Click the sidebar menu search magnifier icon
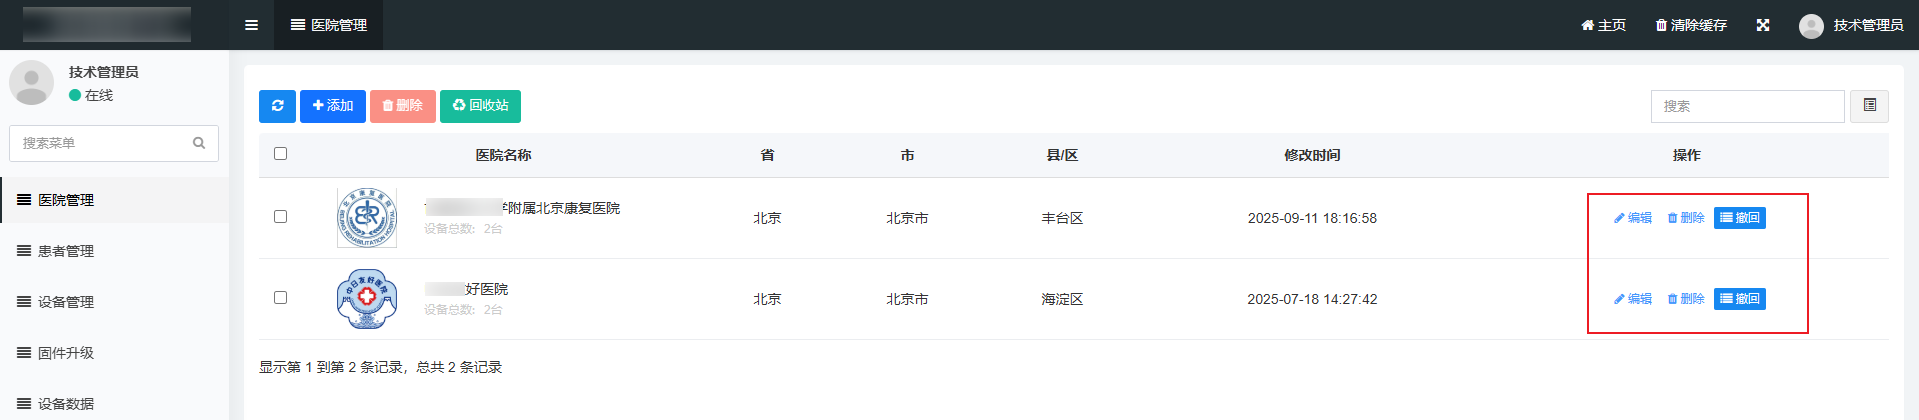 (x=199, y=143)
